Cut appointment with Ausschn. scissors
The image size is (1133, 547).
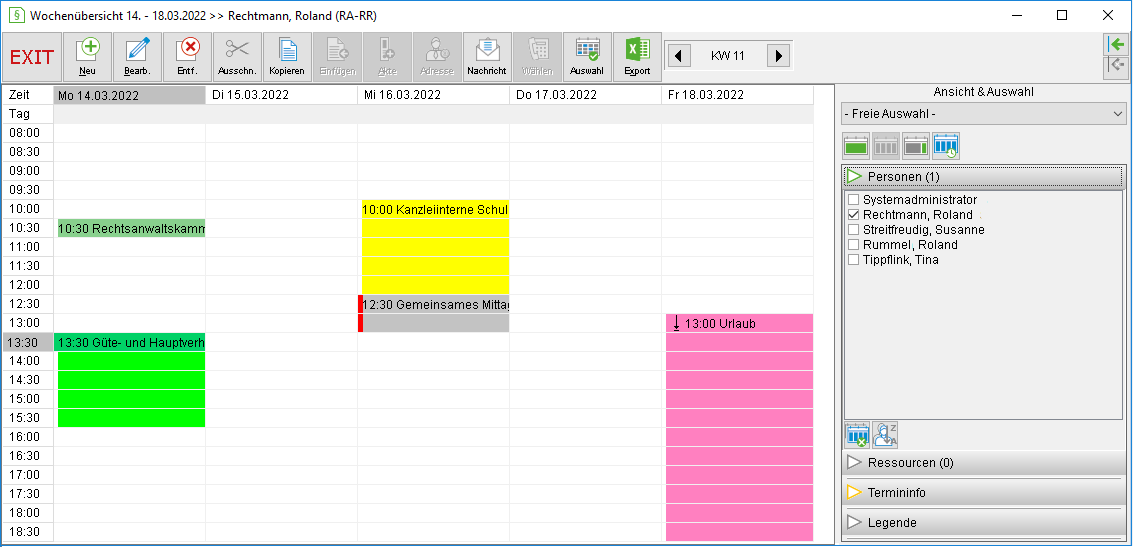tap(237, 57)
